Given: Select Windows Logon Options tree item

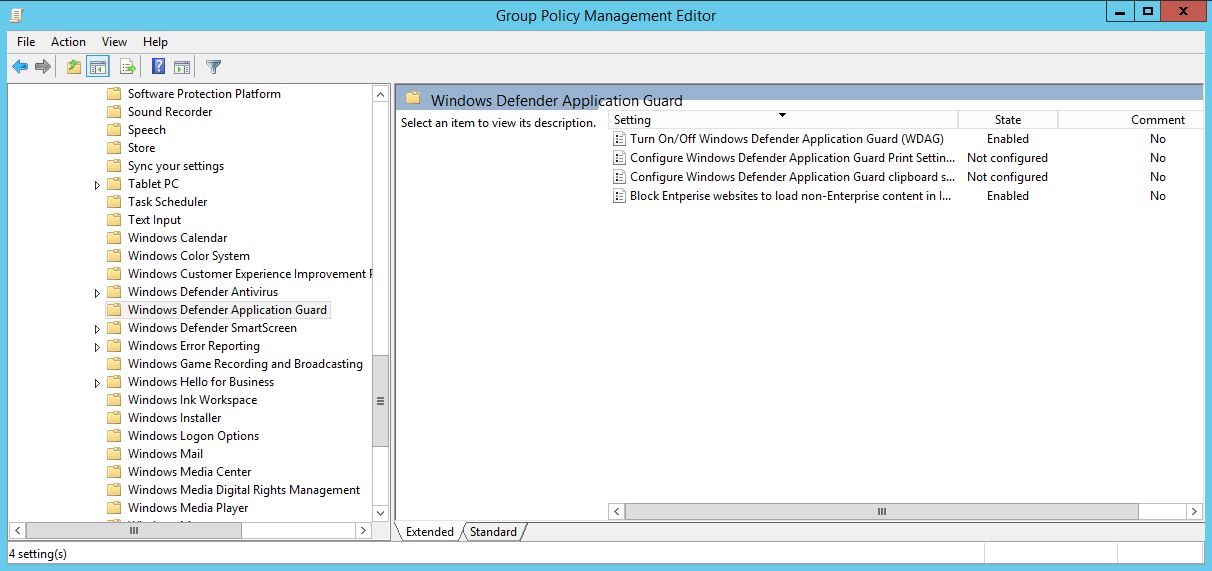Looking at the screenshot, I should point(193,436).
